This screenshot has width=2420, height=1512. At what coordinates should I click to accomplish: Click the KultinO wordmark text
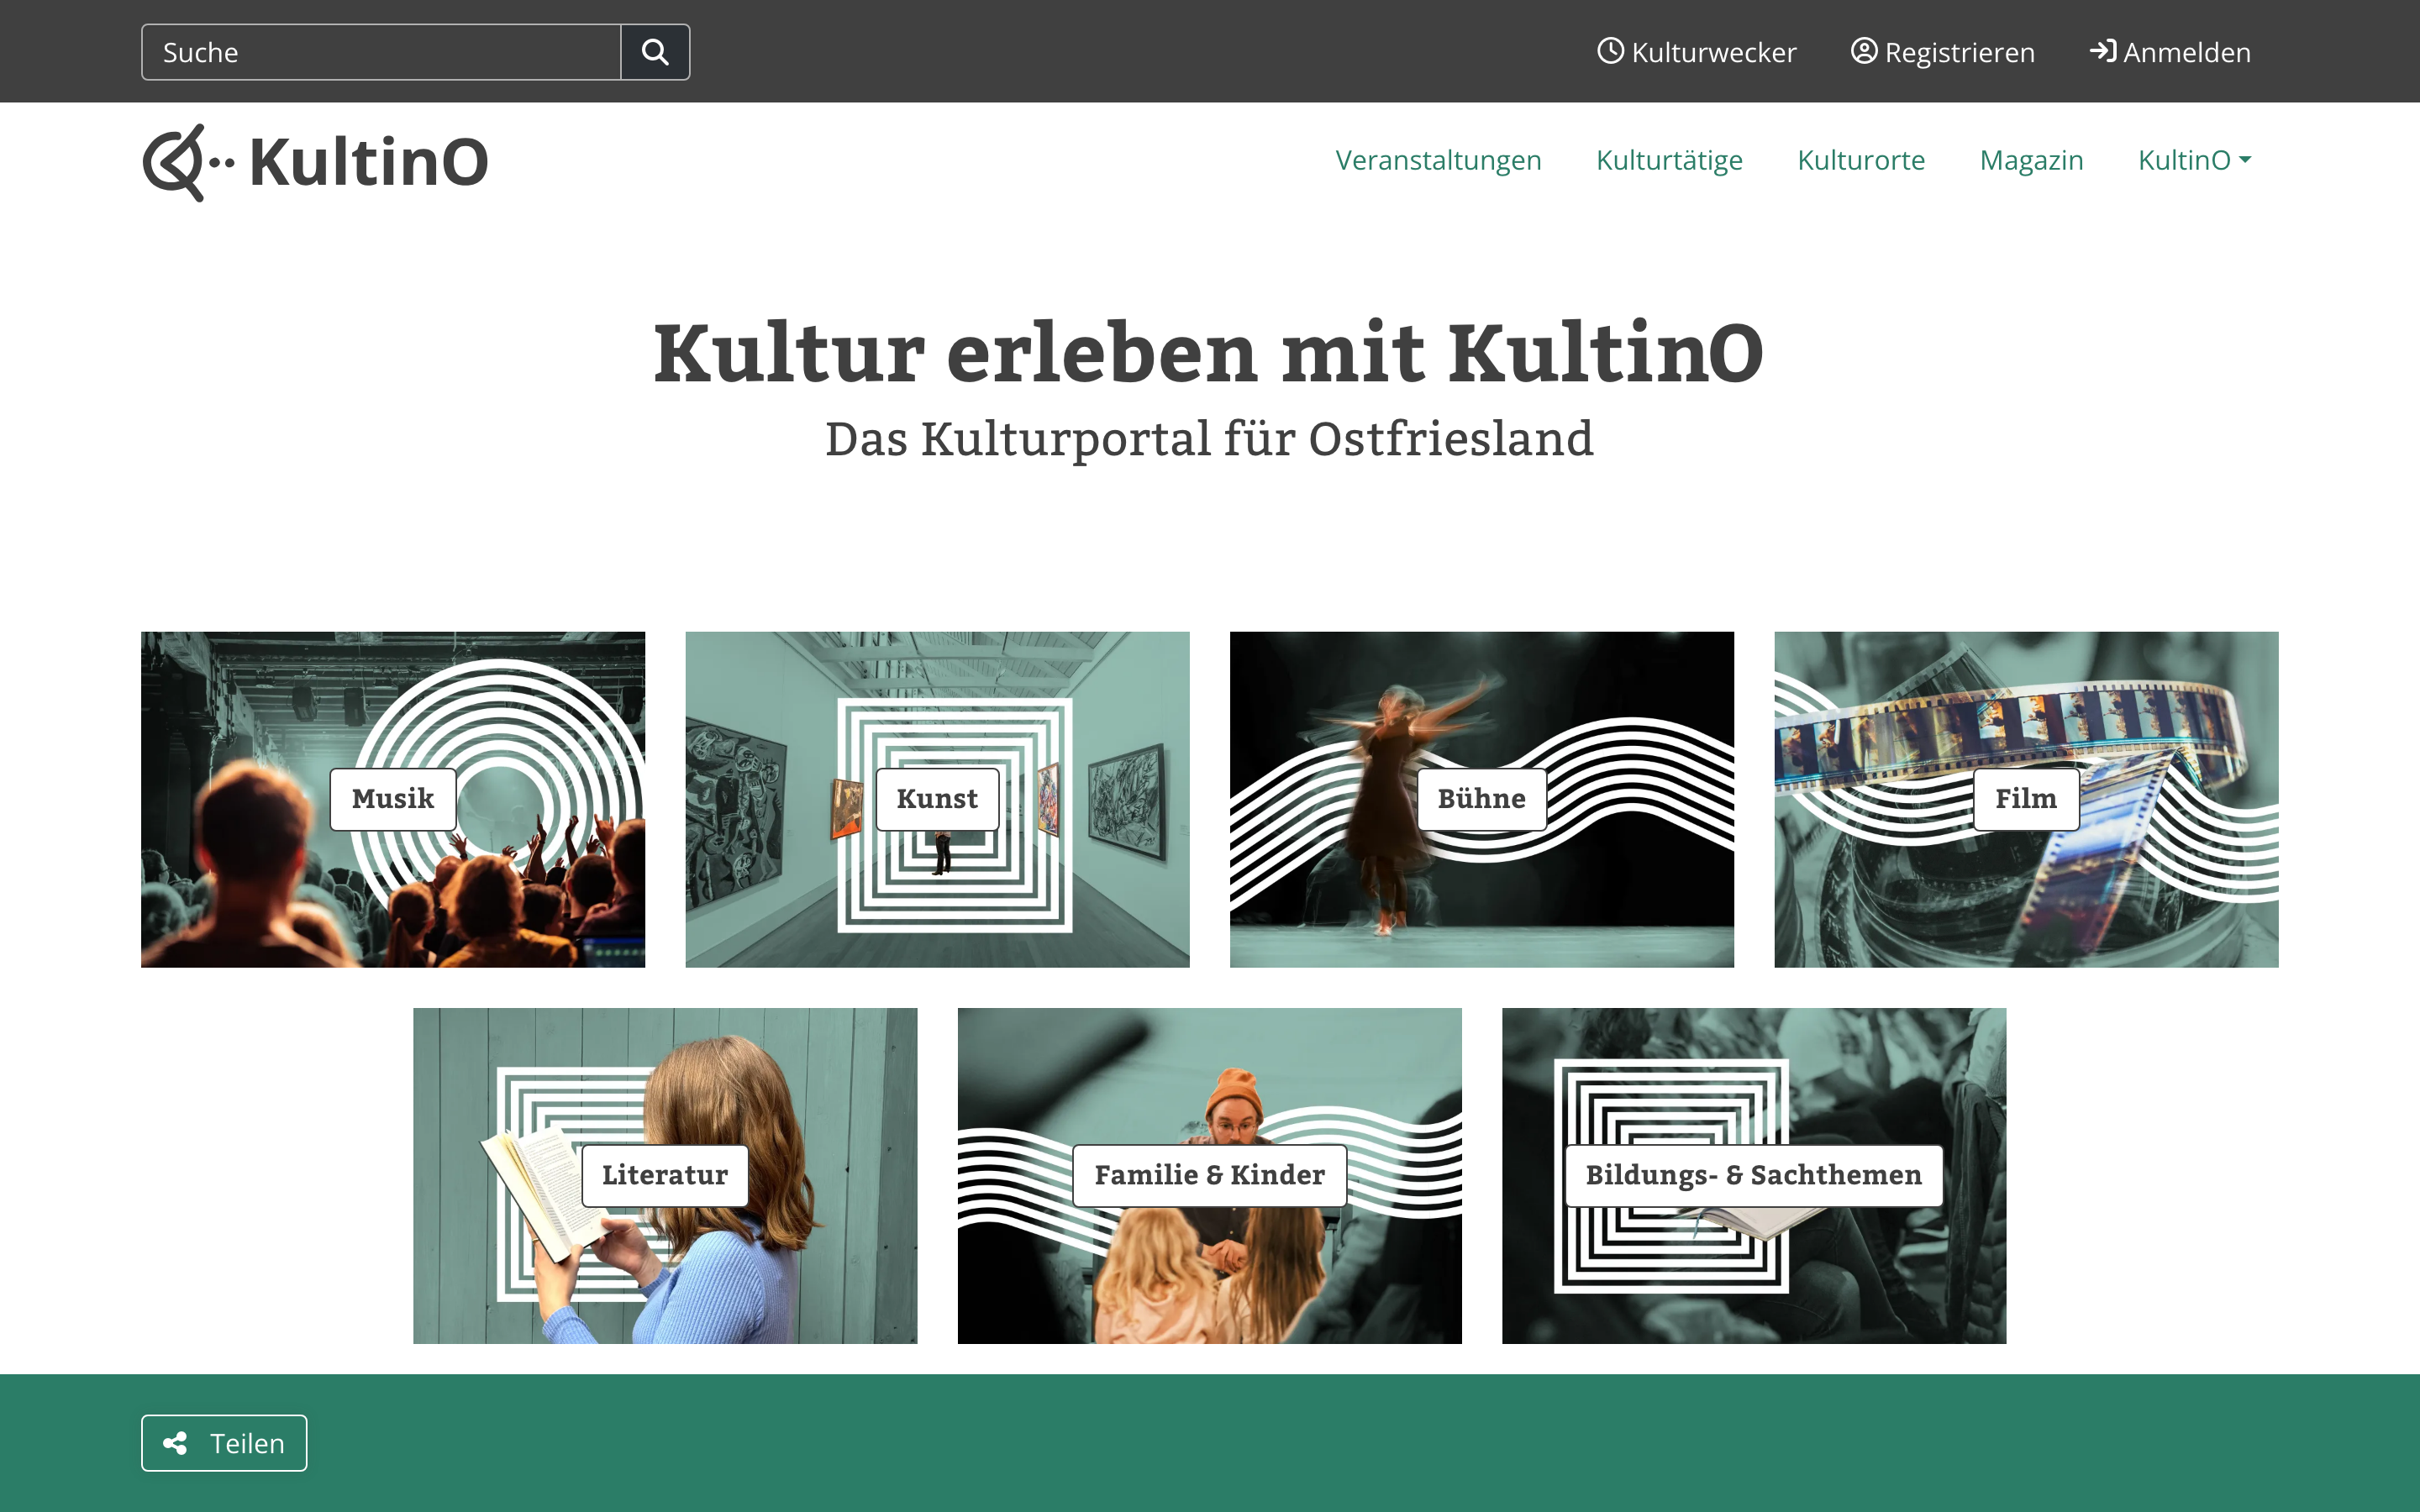(368, 162)
